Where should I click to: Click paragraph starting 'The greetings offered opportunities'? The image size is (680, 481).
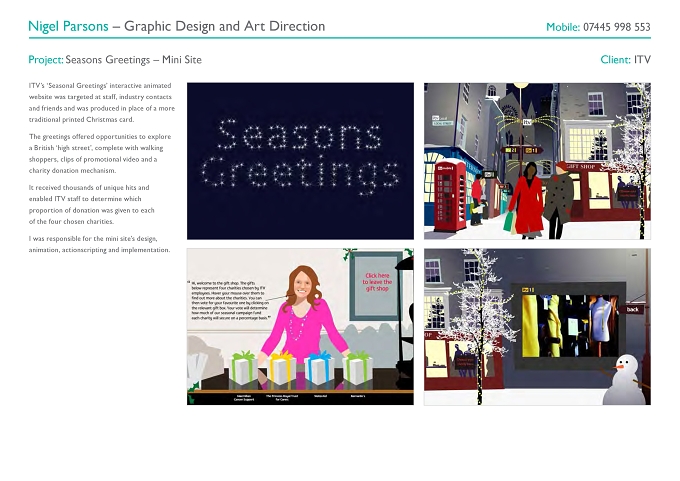tap(100, 154)
